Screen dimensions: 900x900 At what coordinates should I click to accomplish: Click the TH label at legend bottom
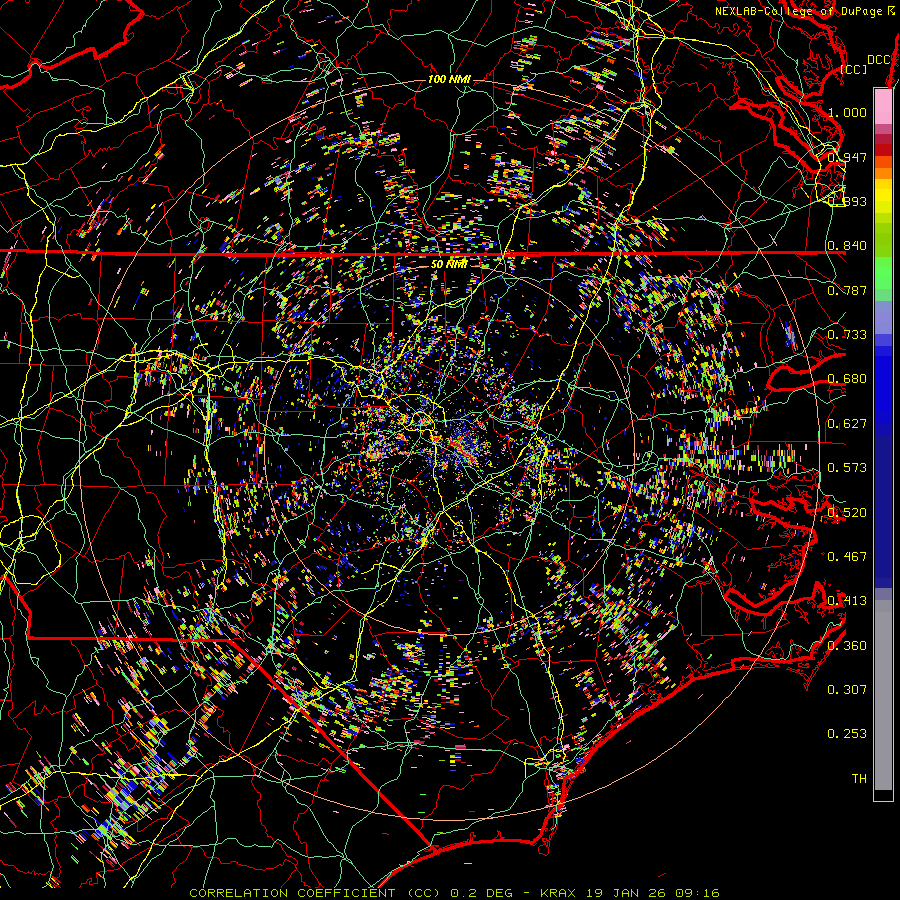click(859, 779)
